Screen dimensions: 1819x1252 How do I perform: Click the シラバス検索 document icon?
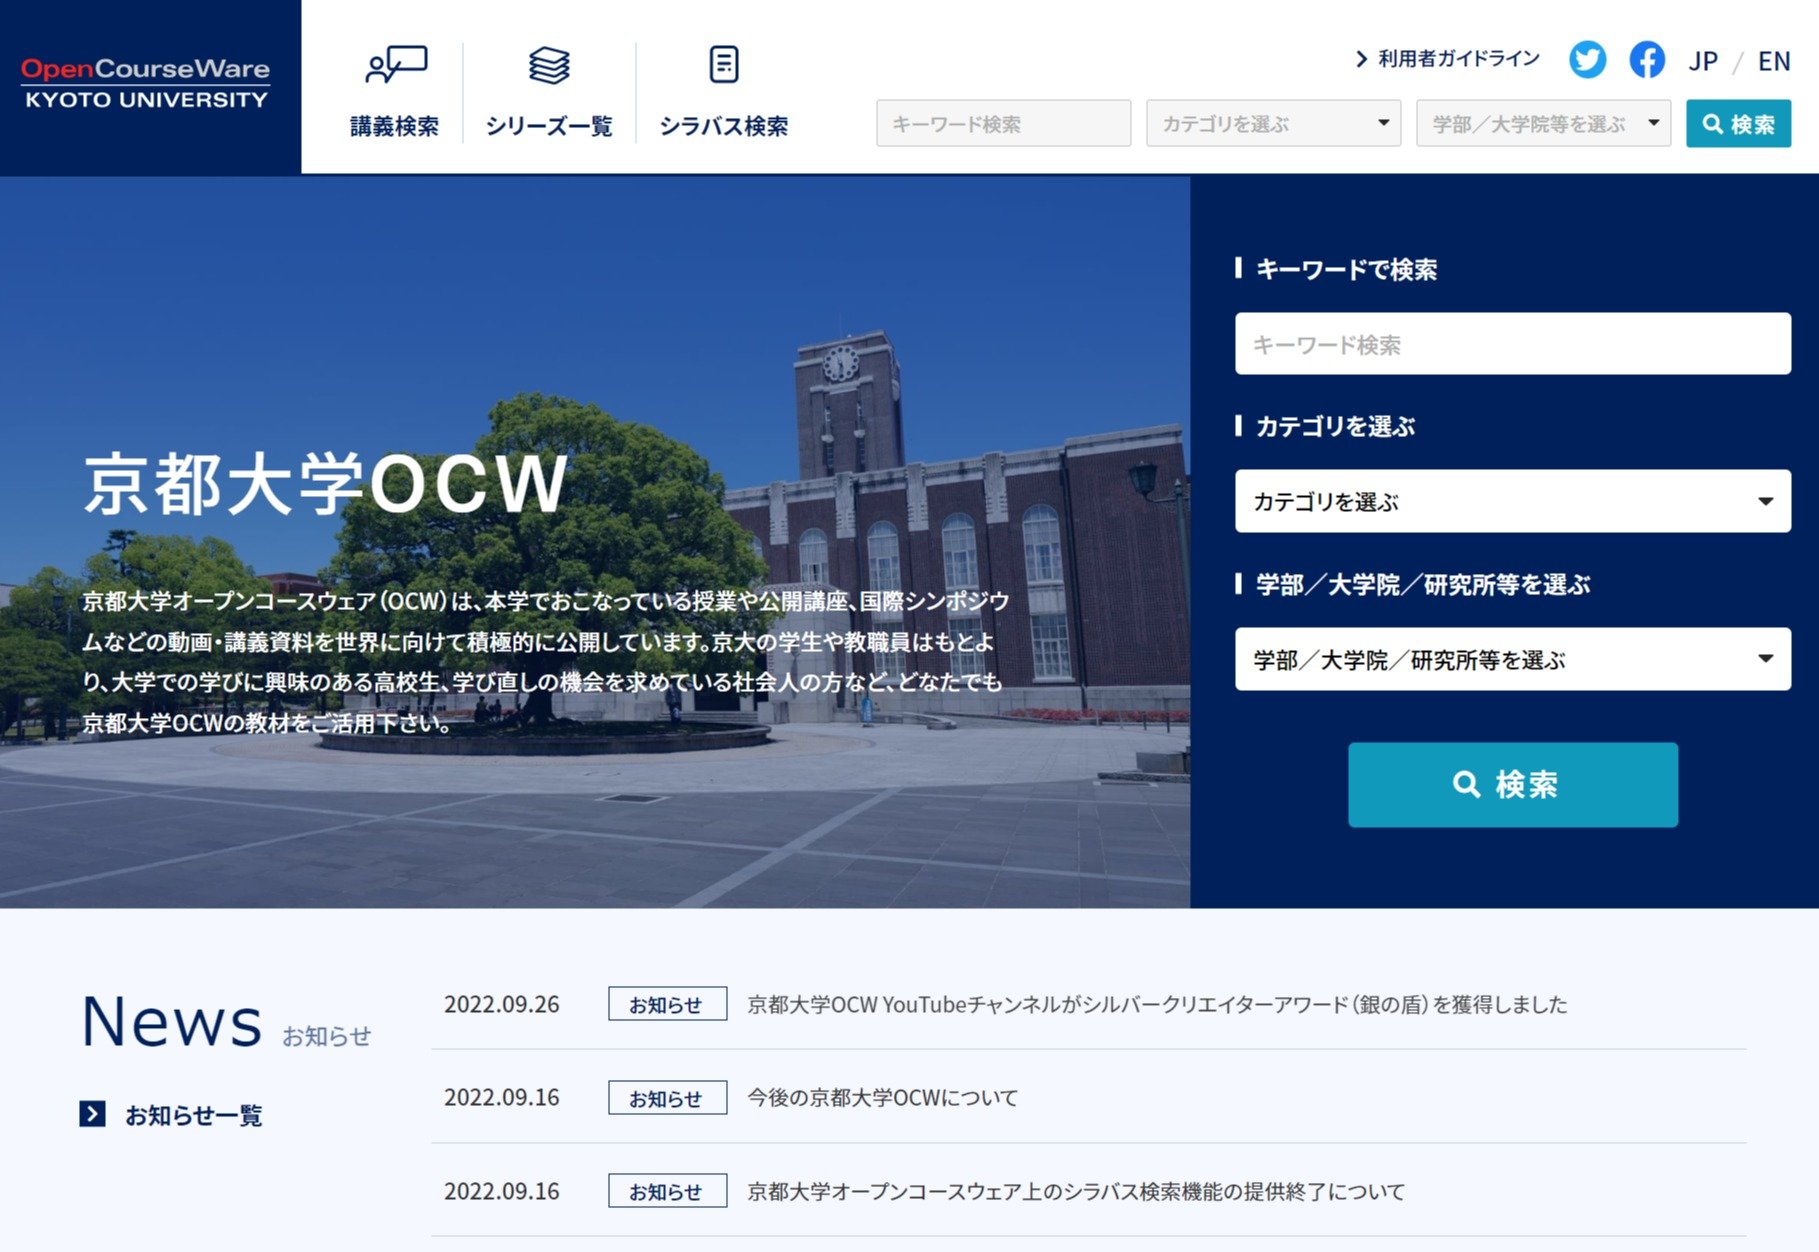click(723, 66)
